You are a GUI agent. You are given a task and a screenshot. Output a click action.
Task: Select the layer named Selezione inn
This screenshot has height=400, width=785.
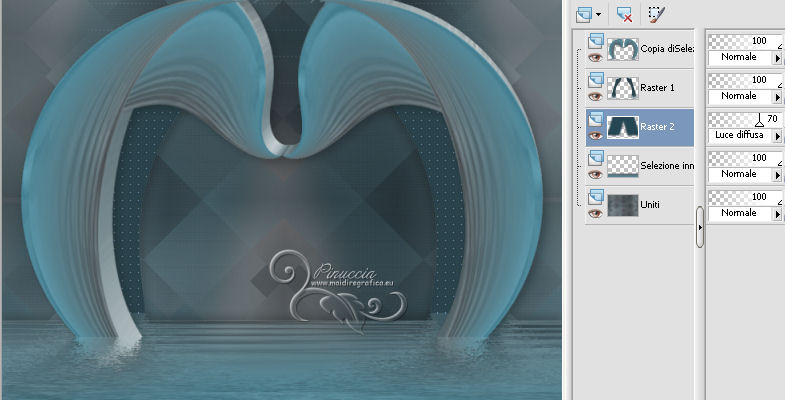point(667,166)
